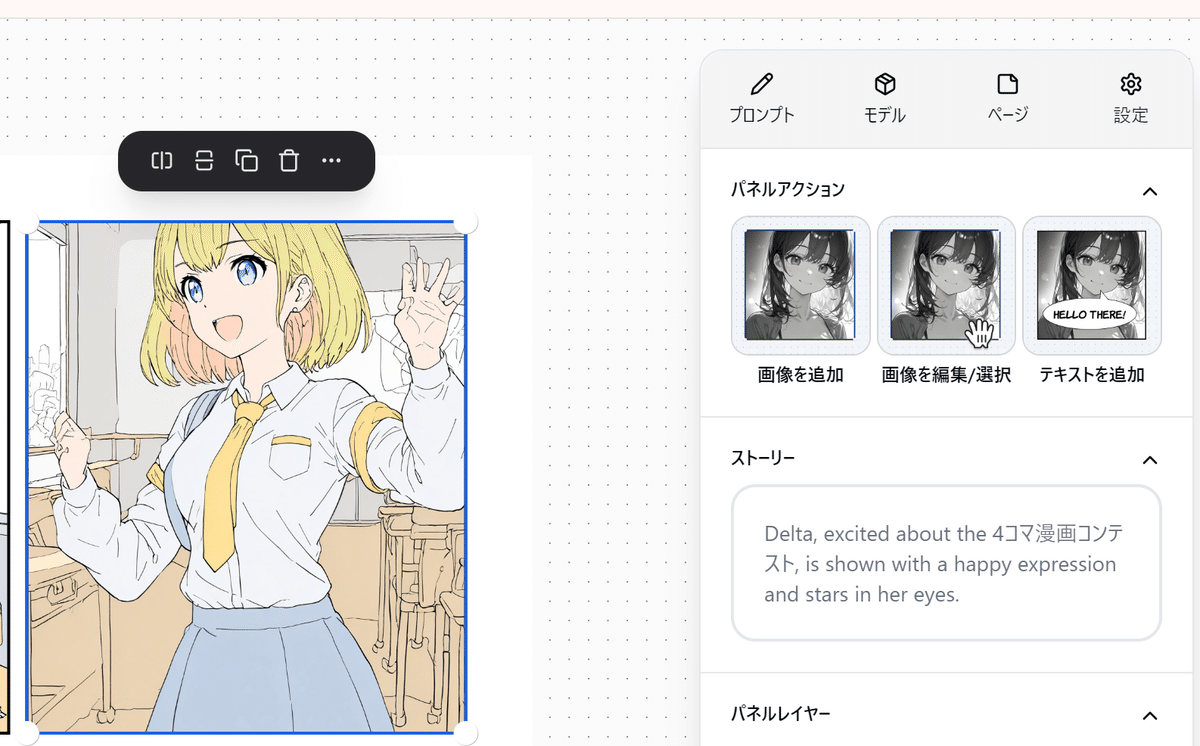
Task: Split the panel horizontally using the toolbar
Action: tap(204, 160)
